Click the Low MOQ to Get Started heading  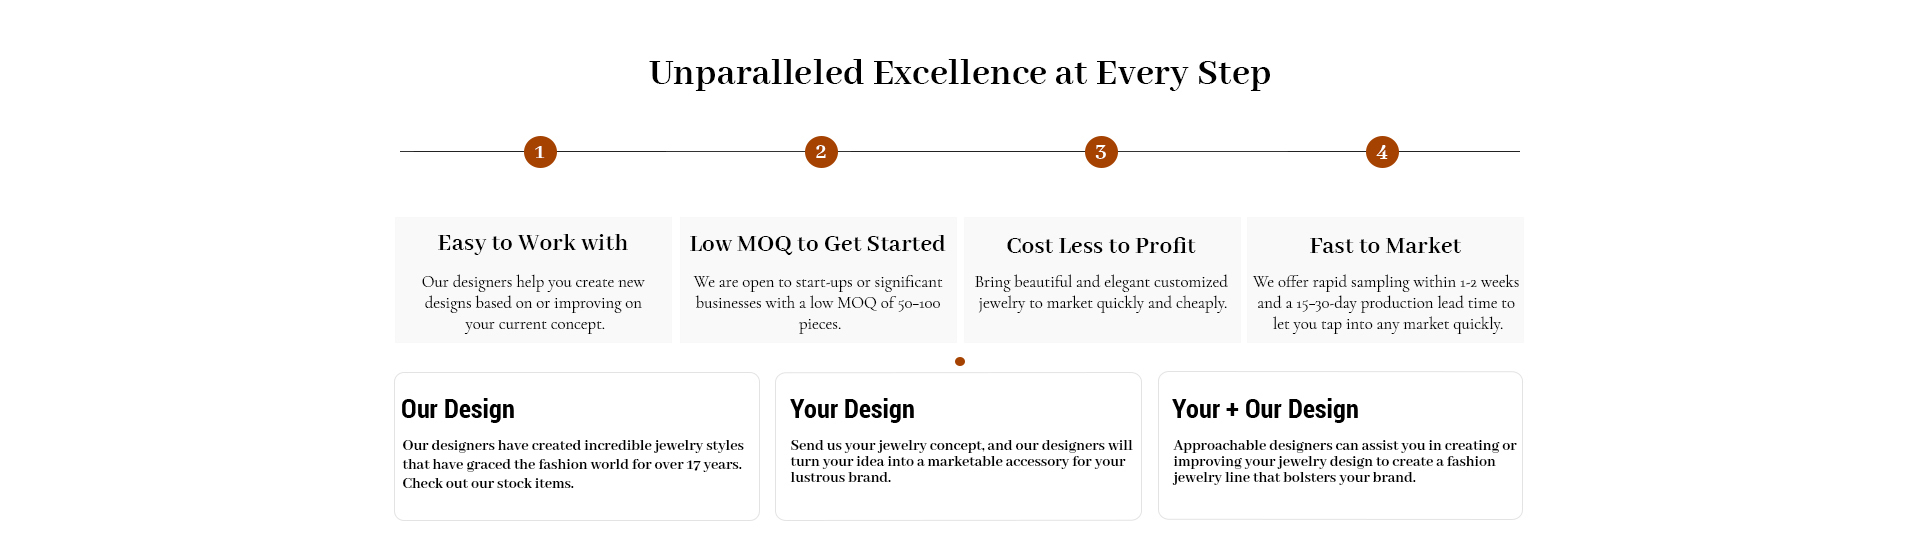(818, 244)
